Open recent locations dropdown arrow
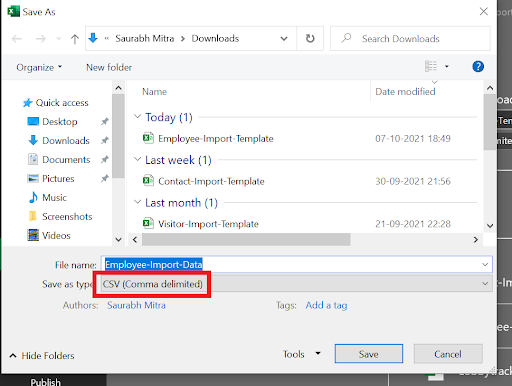512x386 pixels. (59, 39)
